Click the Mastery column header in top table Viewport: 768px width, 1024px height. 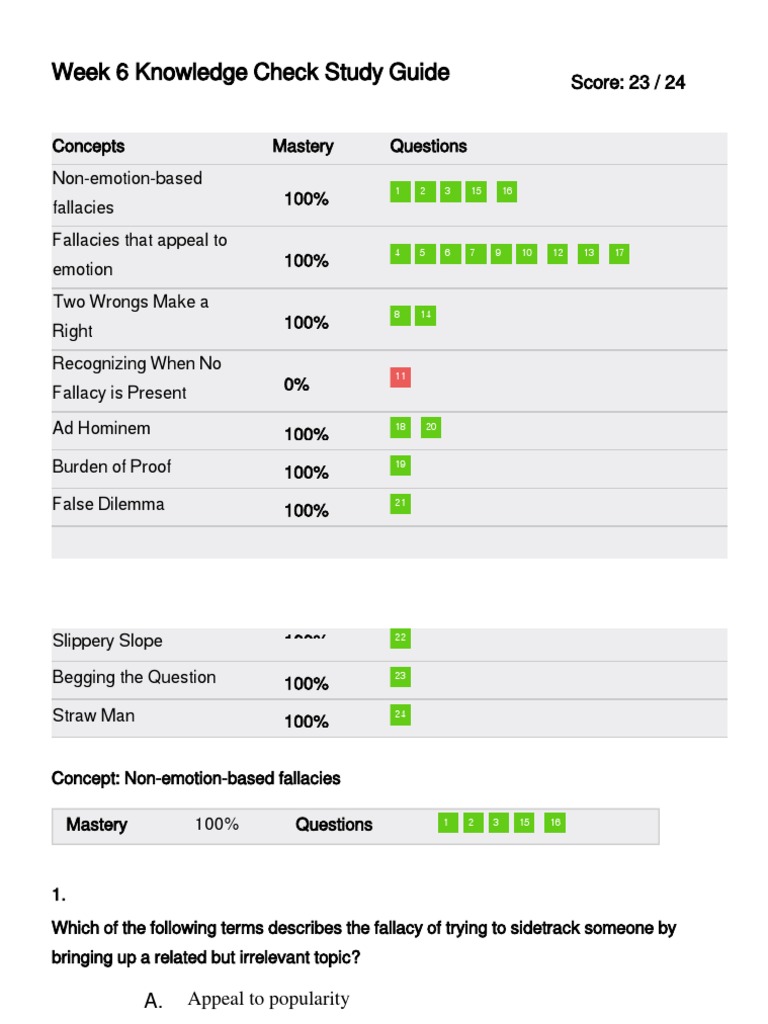(303, 146)
